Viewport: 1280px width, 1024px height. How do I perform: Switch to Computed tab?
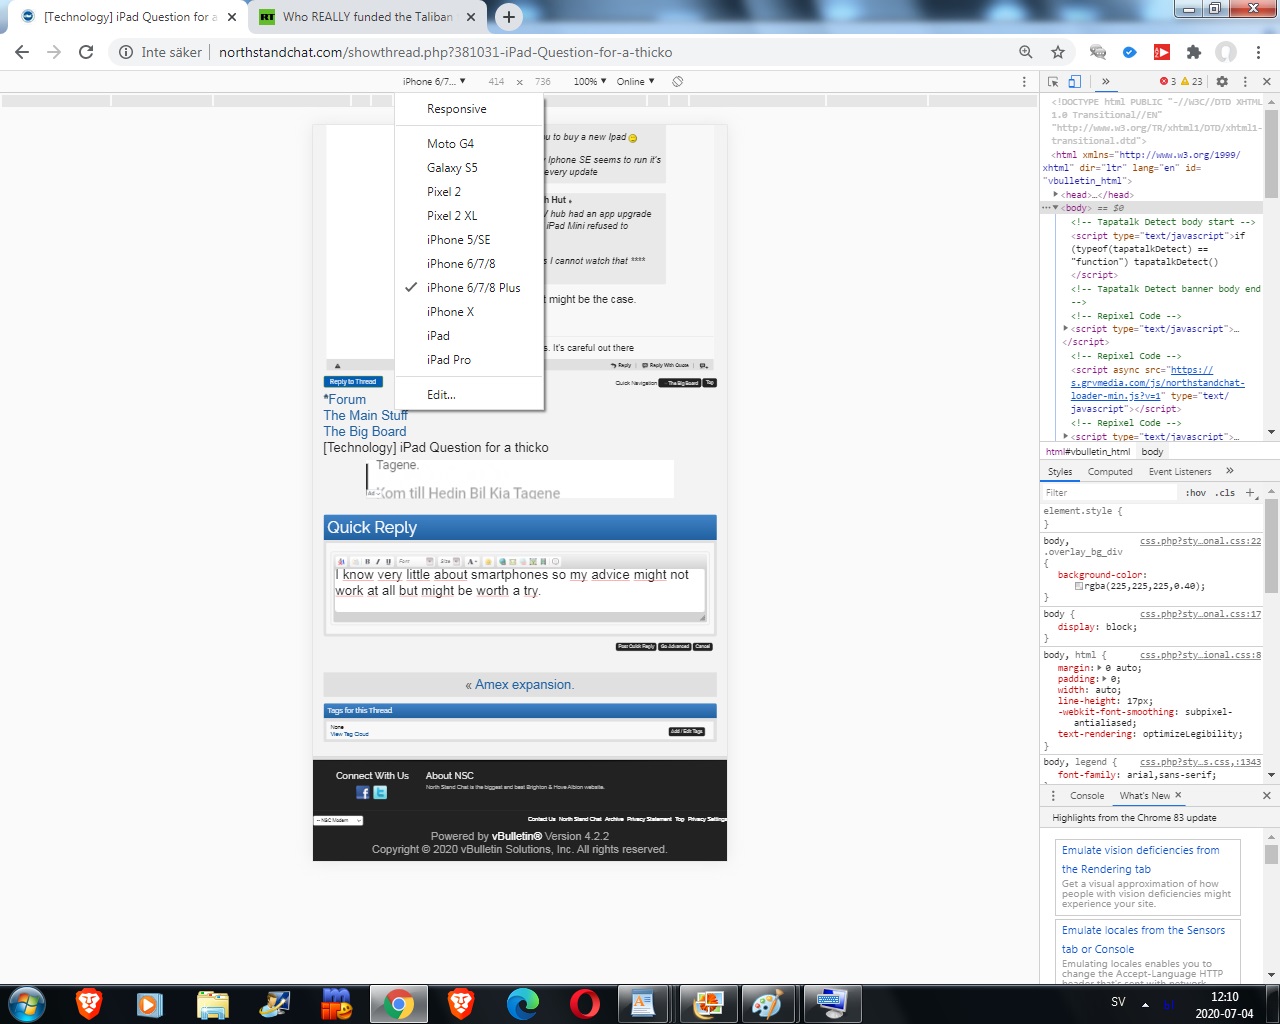click(1110, 472)
